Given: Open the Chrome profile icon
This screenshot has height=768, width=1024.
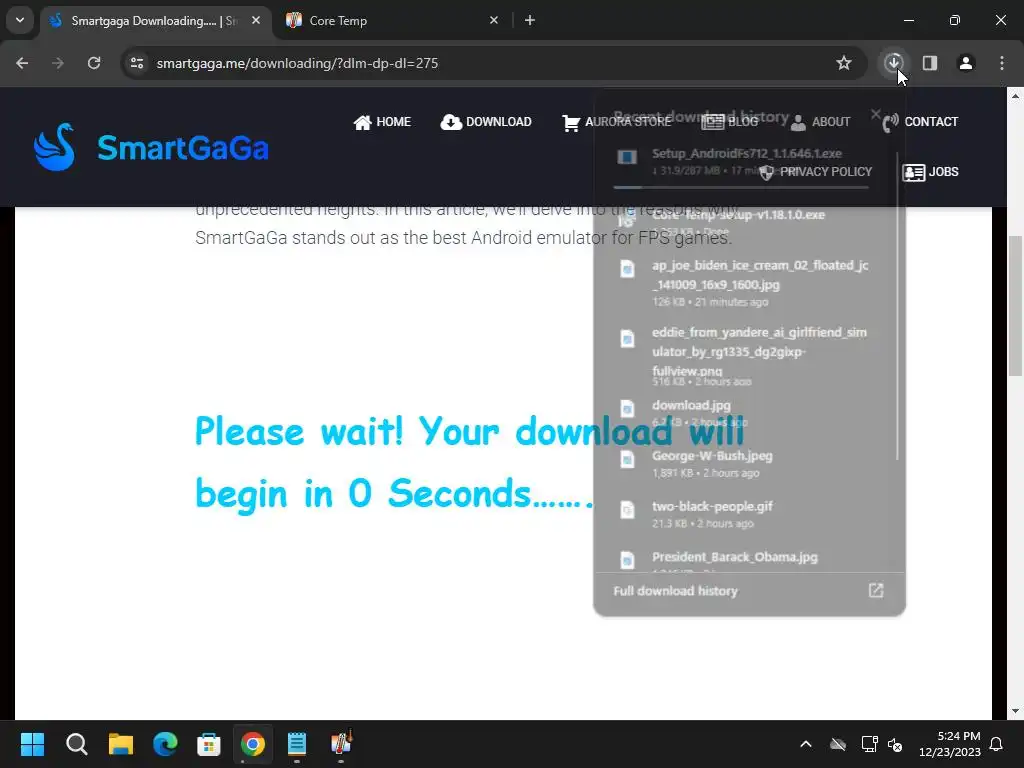Looking at the screenshot, I should (x=965, y=63).
